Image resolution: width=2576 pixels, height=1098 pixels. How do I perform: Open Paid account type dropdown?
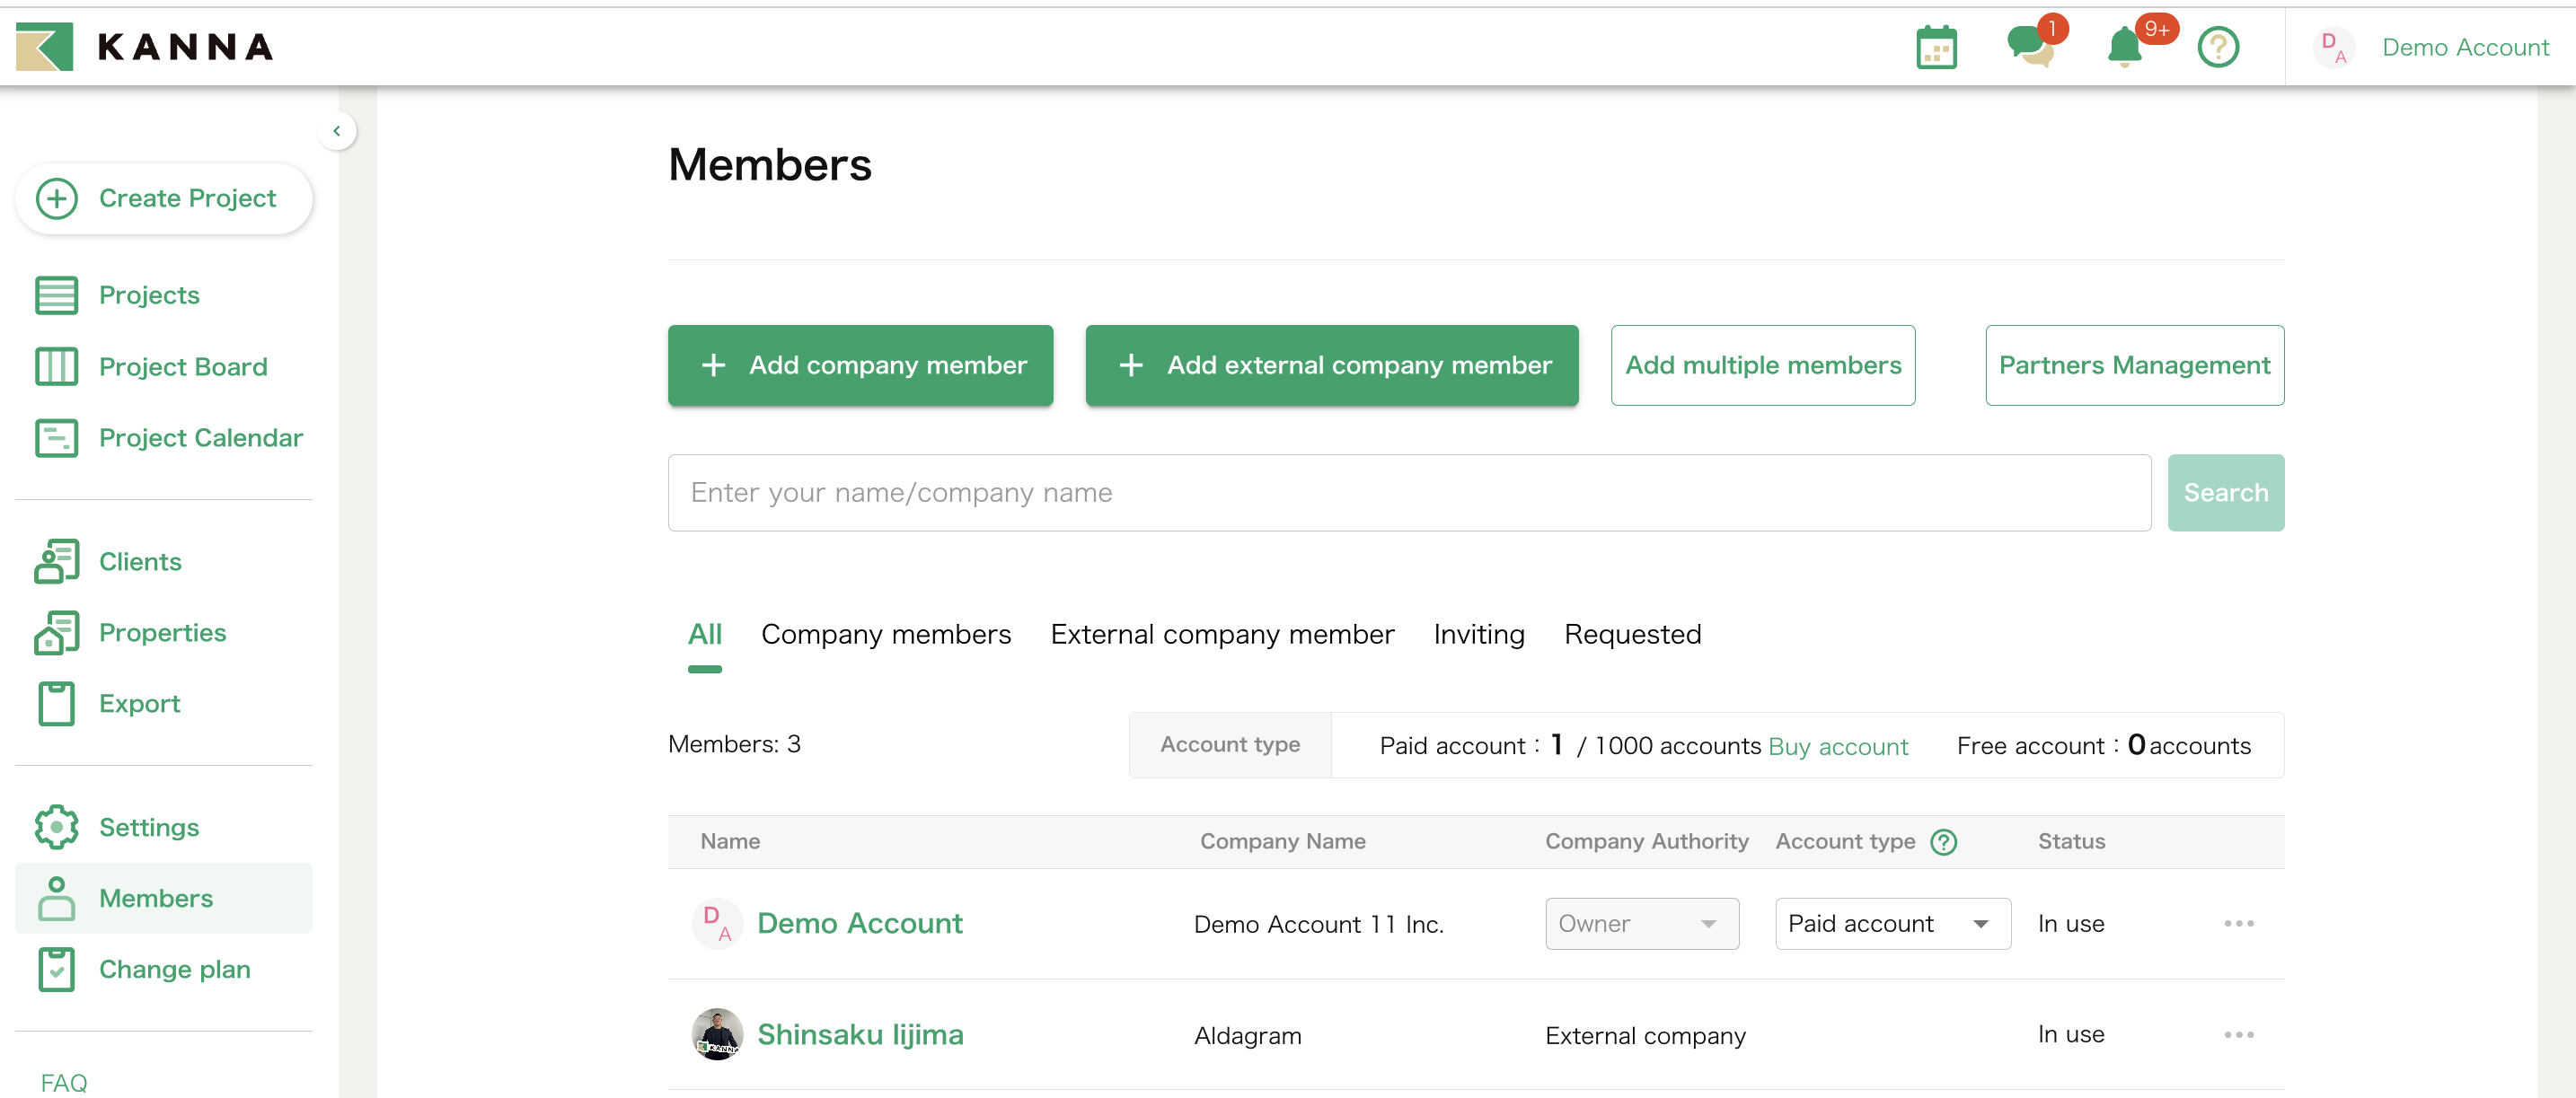(x=1892, y=924)
